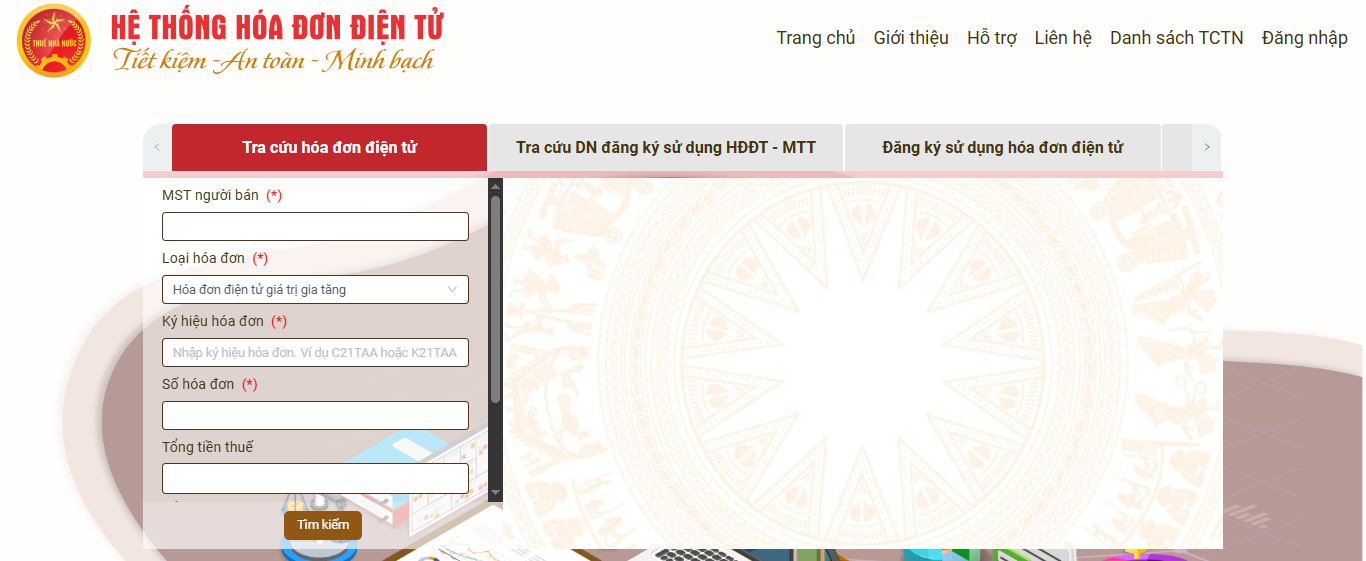Click the form's vertical scrollbar thumb
1366x561 pixels.
coord(495,300)
